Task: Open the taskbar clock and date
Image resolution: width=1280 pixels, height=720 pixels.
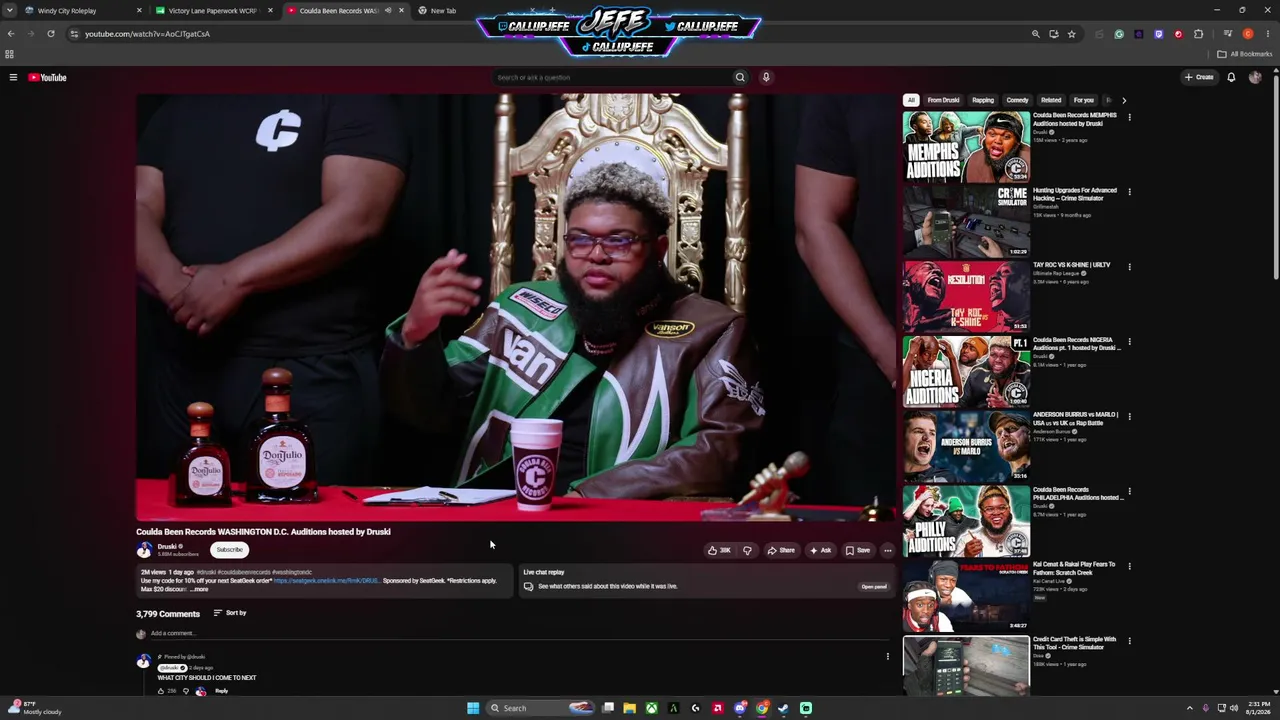Action: (x=1259, y=708)
